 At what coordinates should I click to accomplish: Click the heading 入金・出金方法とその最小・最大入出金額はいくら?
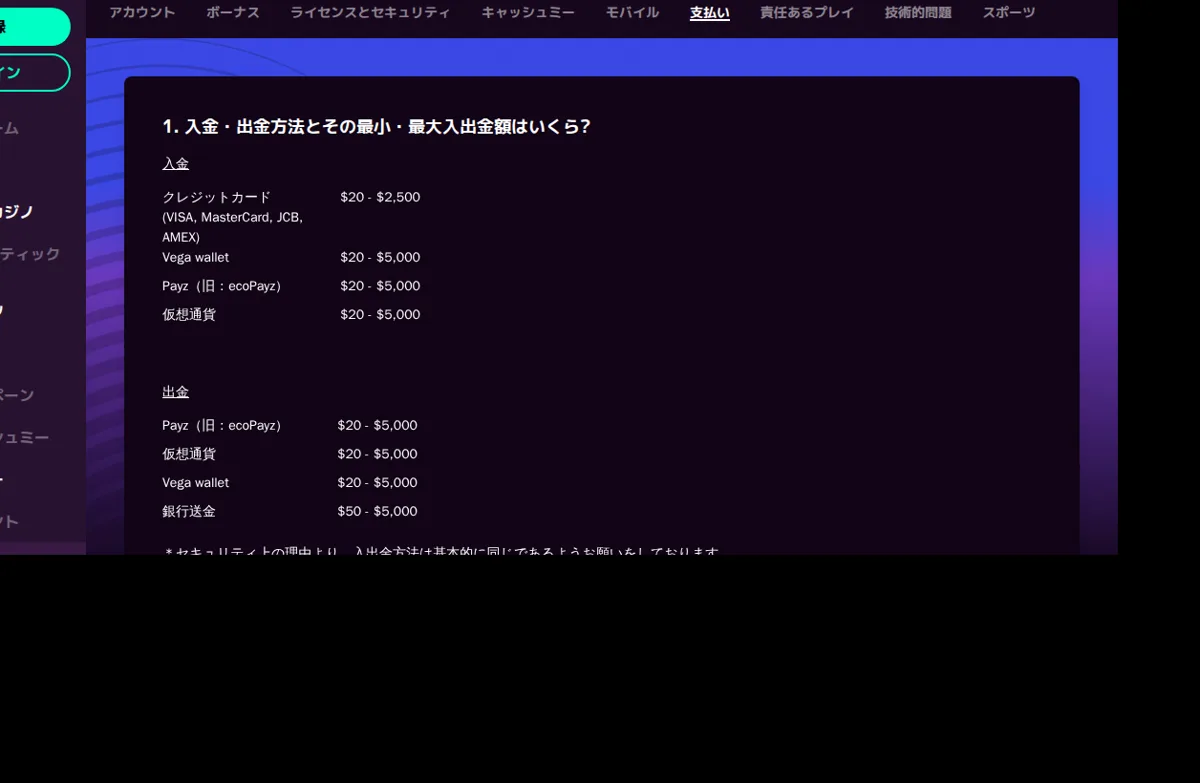pos(376,127)
